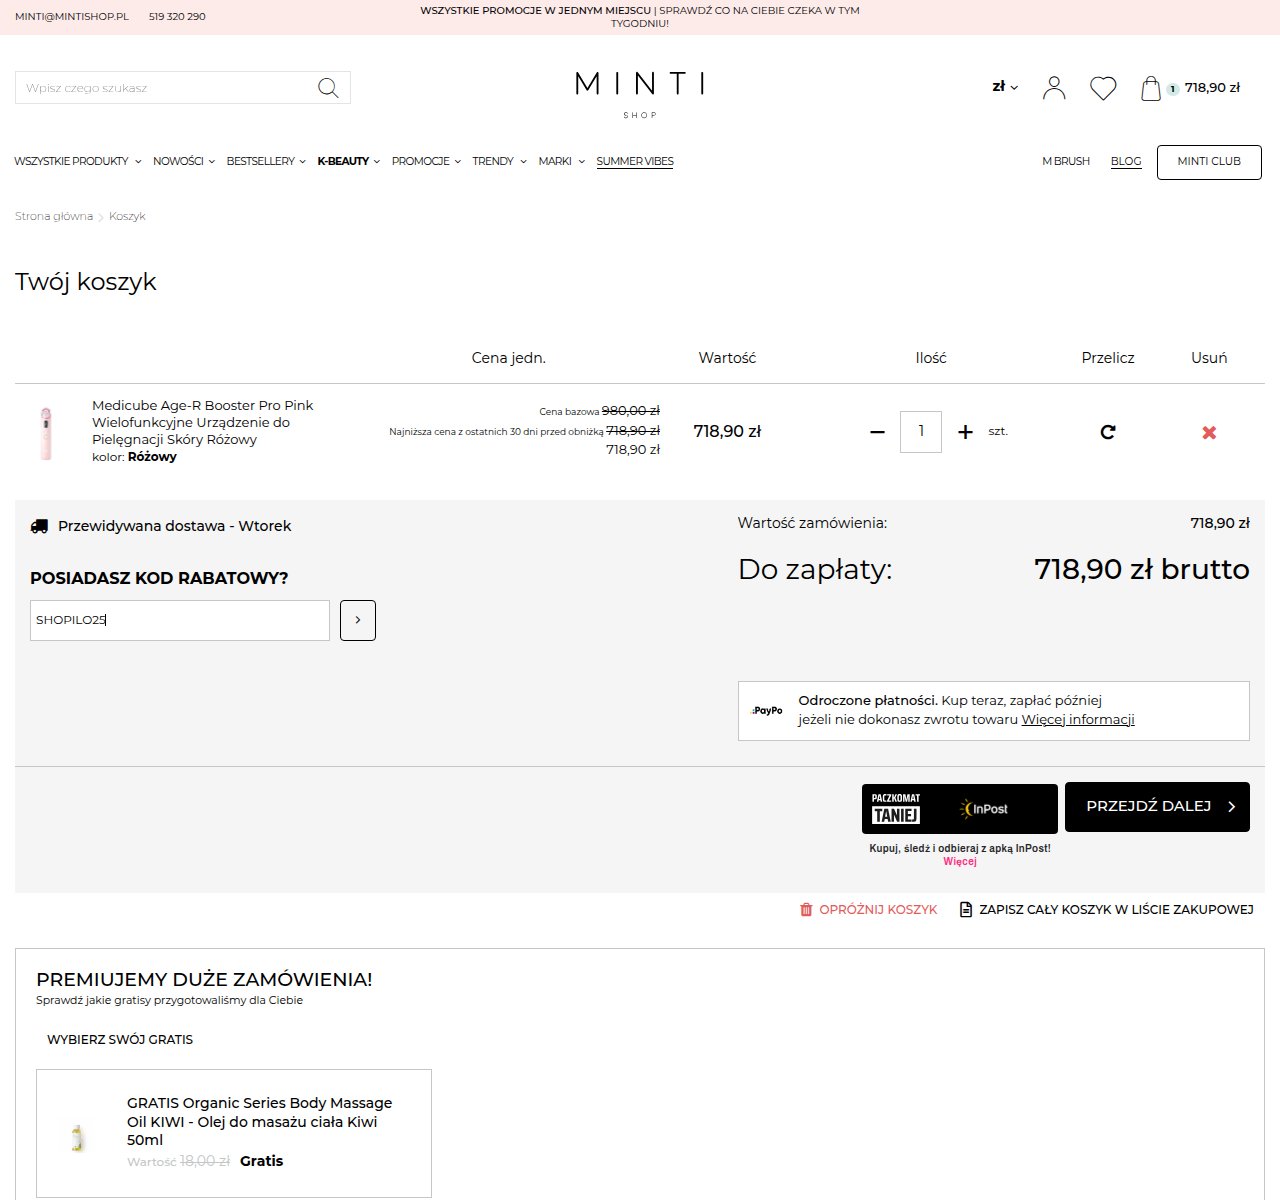Viewport: 1280px width, 1200px height.
Task: Click the top promotions banner text
Action: (640, 16)
